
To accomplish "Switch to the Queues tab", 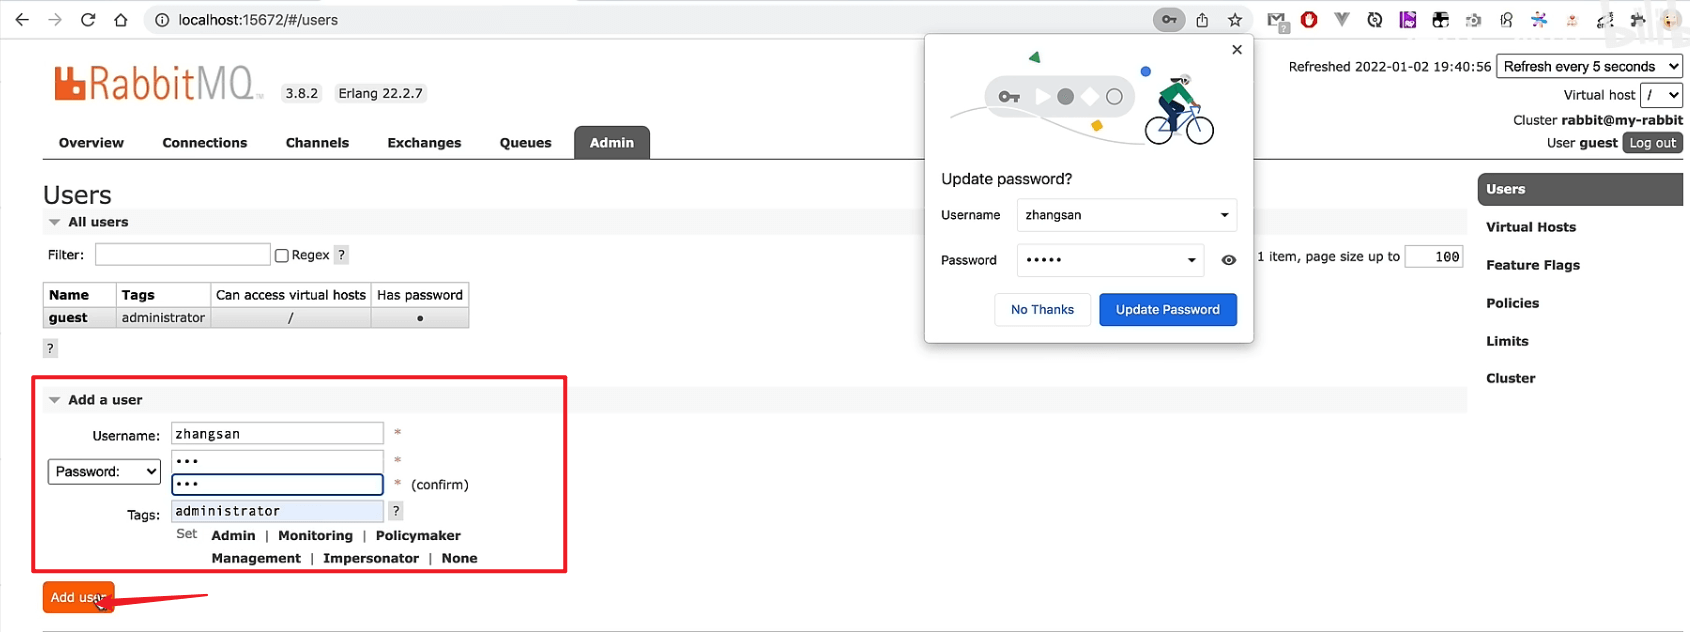I will click(526, 143).
